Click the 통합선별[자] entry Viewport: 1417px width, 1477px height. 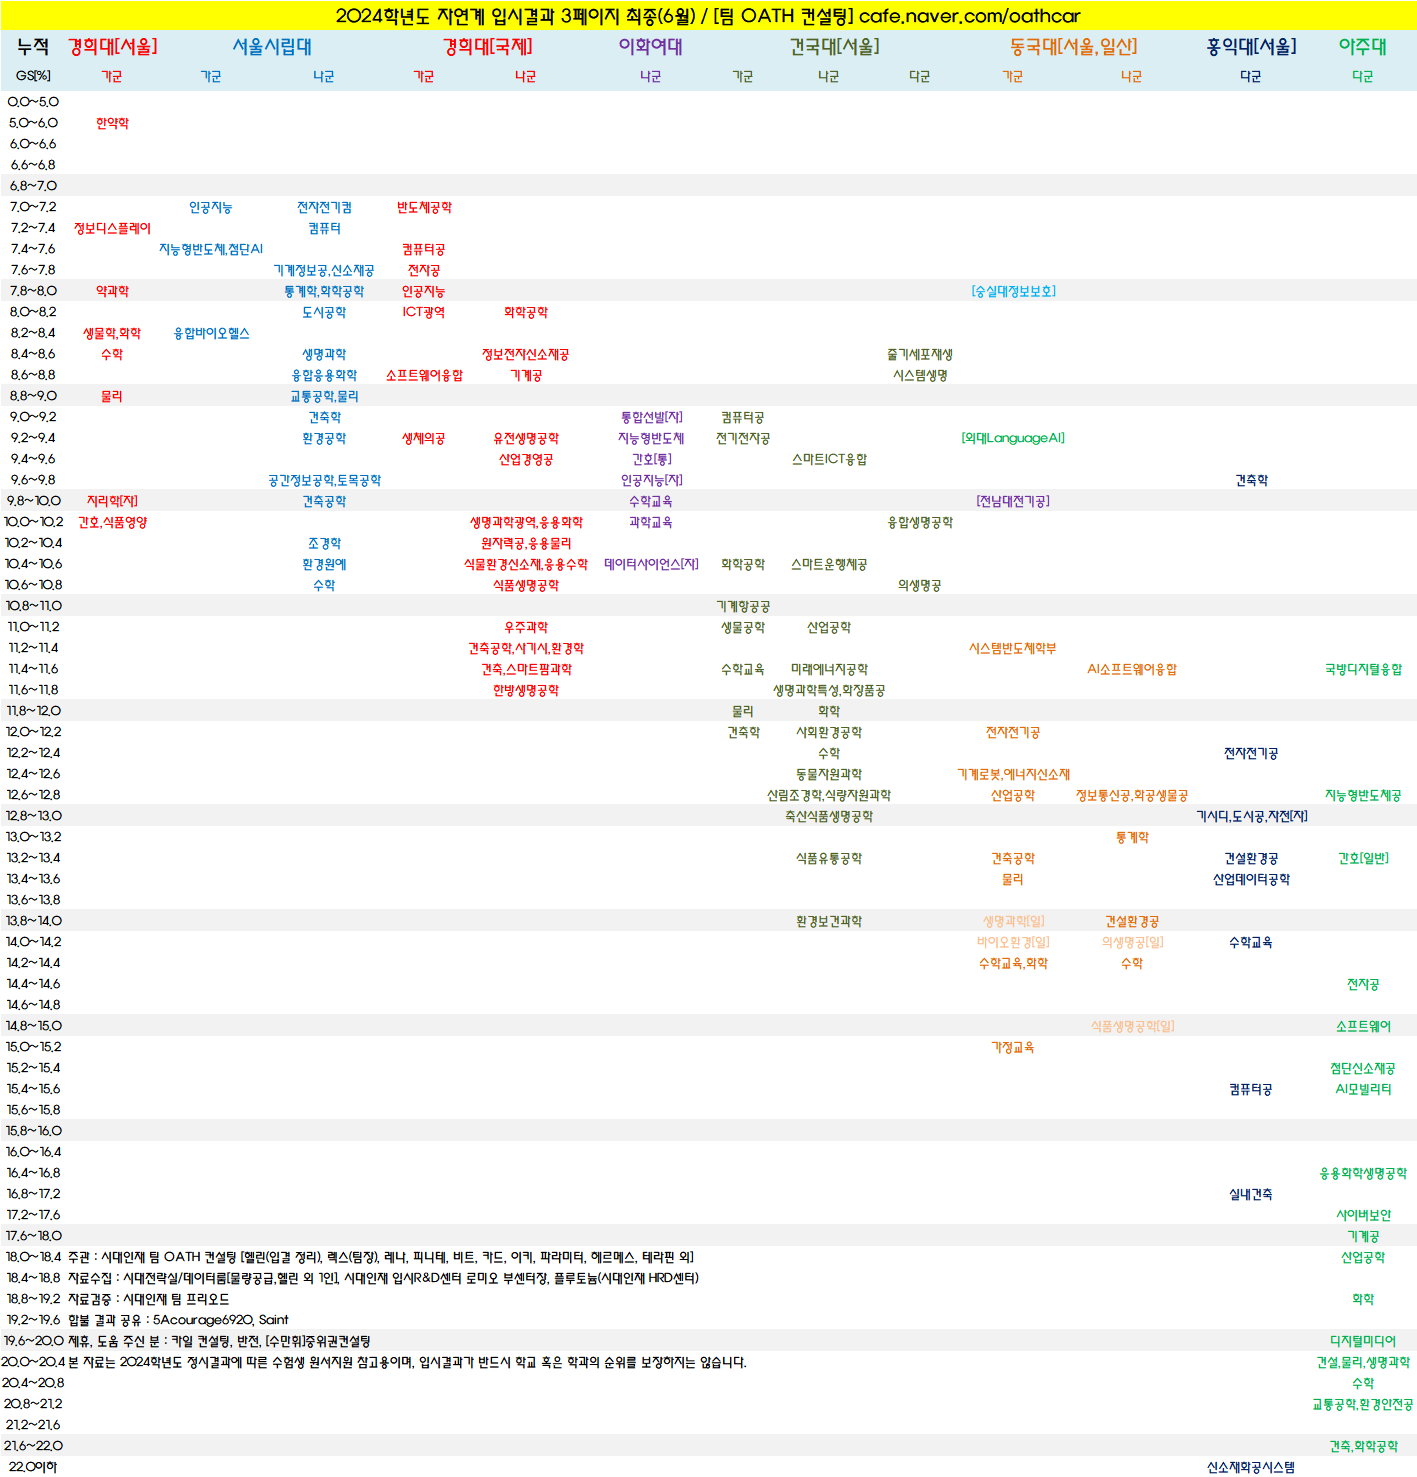point(651,417)
